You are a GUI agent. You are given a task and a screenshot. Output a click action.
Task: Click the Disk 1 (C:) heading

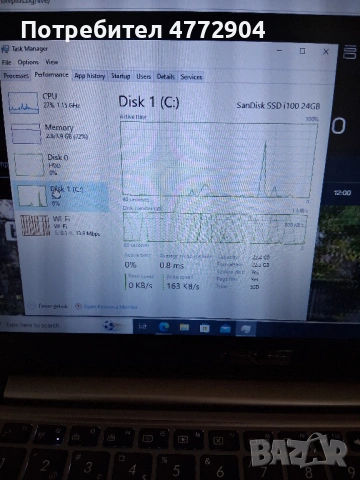tap(149, 102)
